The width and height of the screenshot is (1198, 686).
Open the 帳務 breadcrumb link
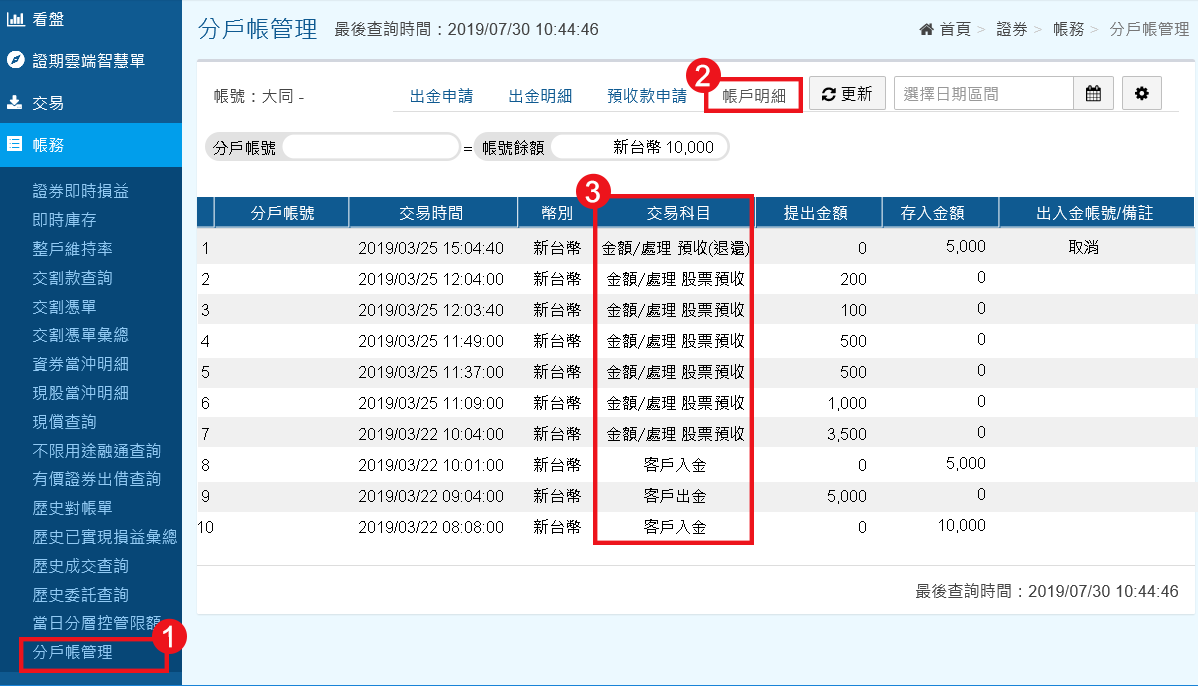[1069, 29]
